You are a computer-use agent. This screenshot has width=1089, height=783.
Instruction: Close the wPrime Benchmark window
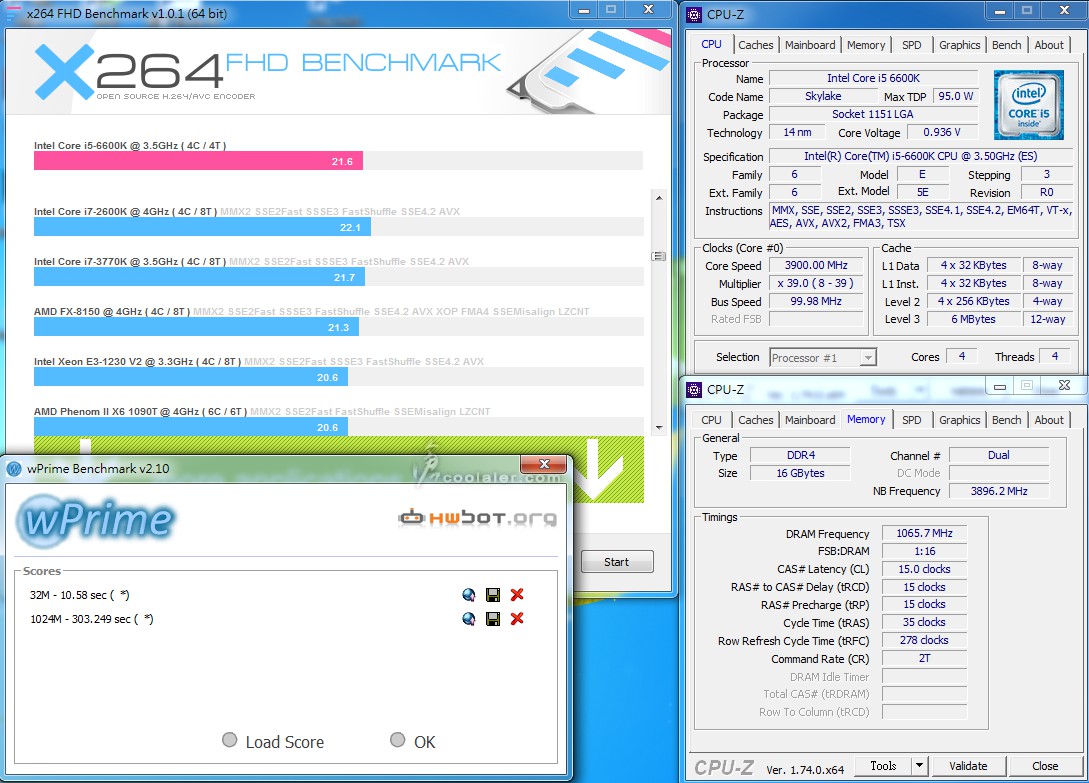point(544,464)
